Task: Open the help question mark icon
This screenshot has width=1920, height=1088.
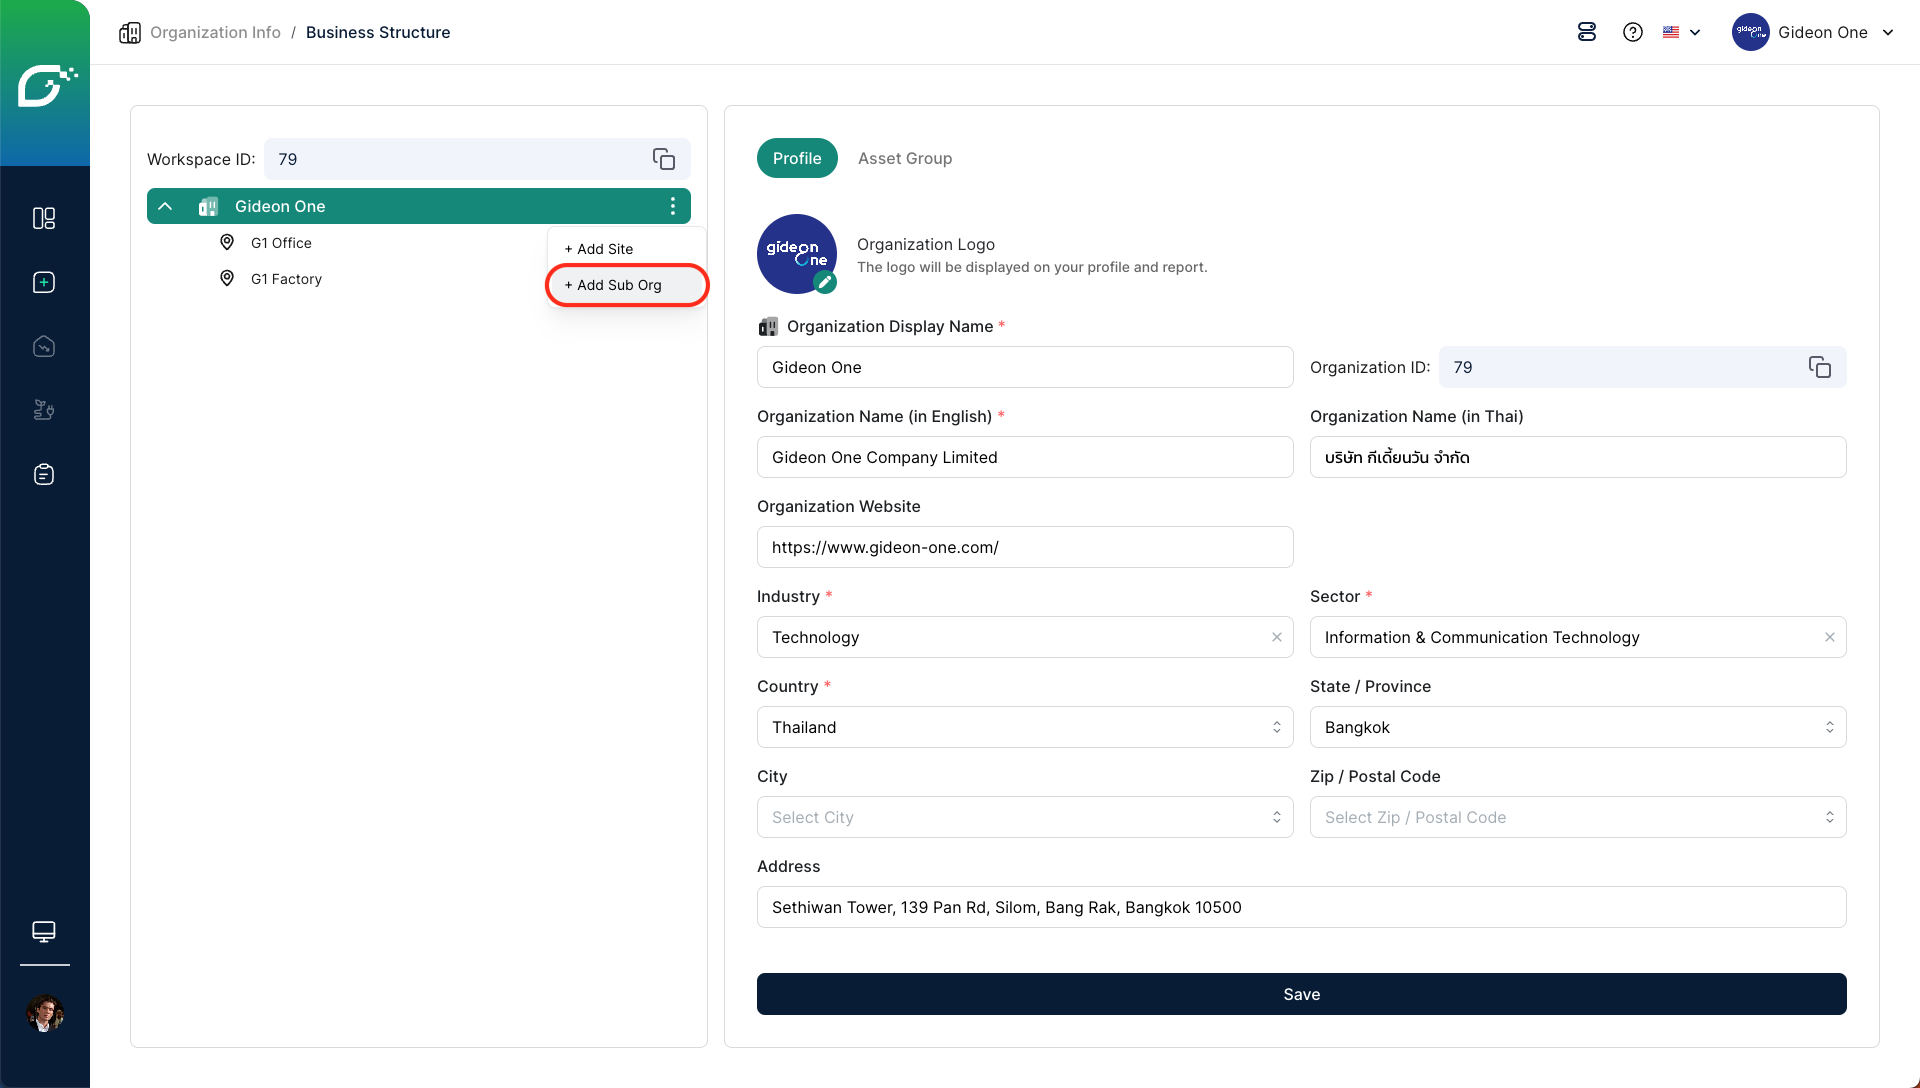Action: point(1633,32)
